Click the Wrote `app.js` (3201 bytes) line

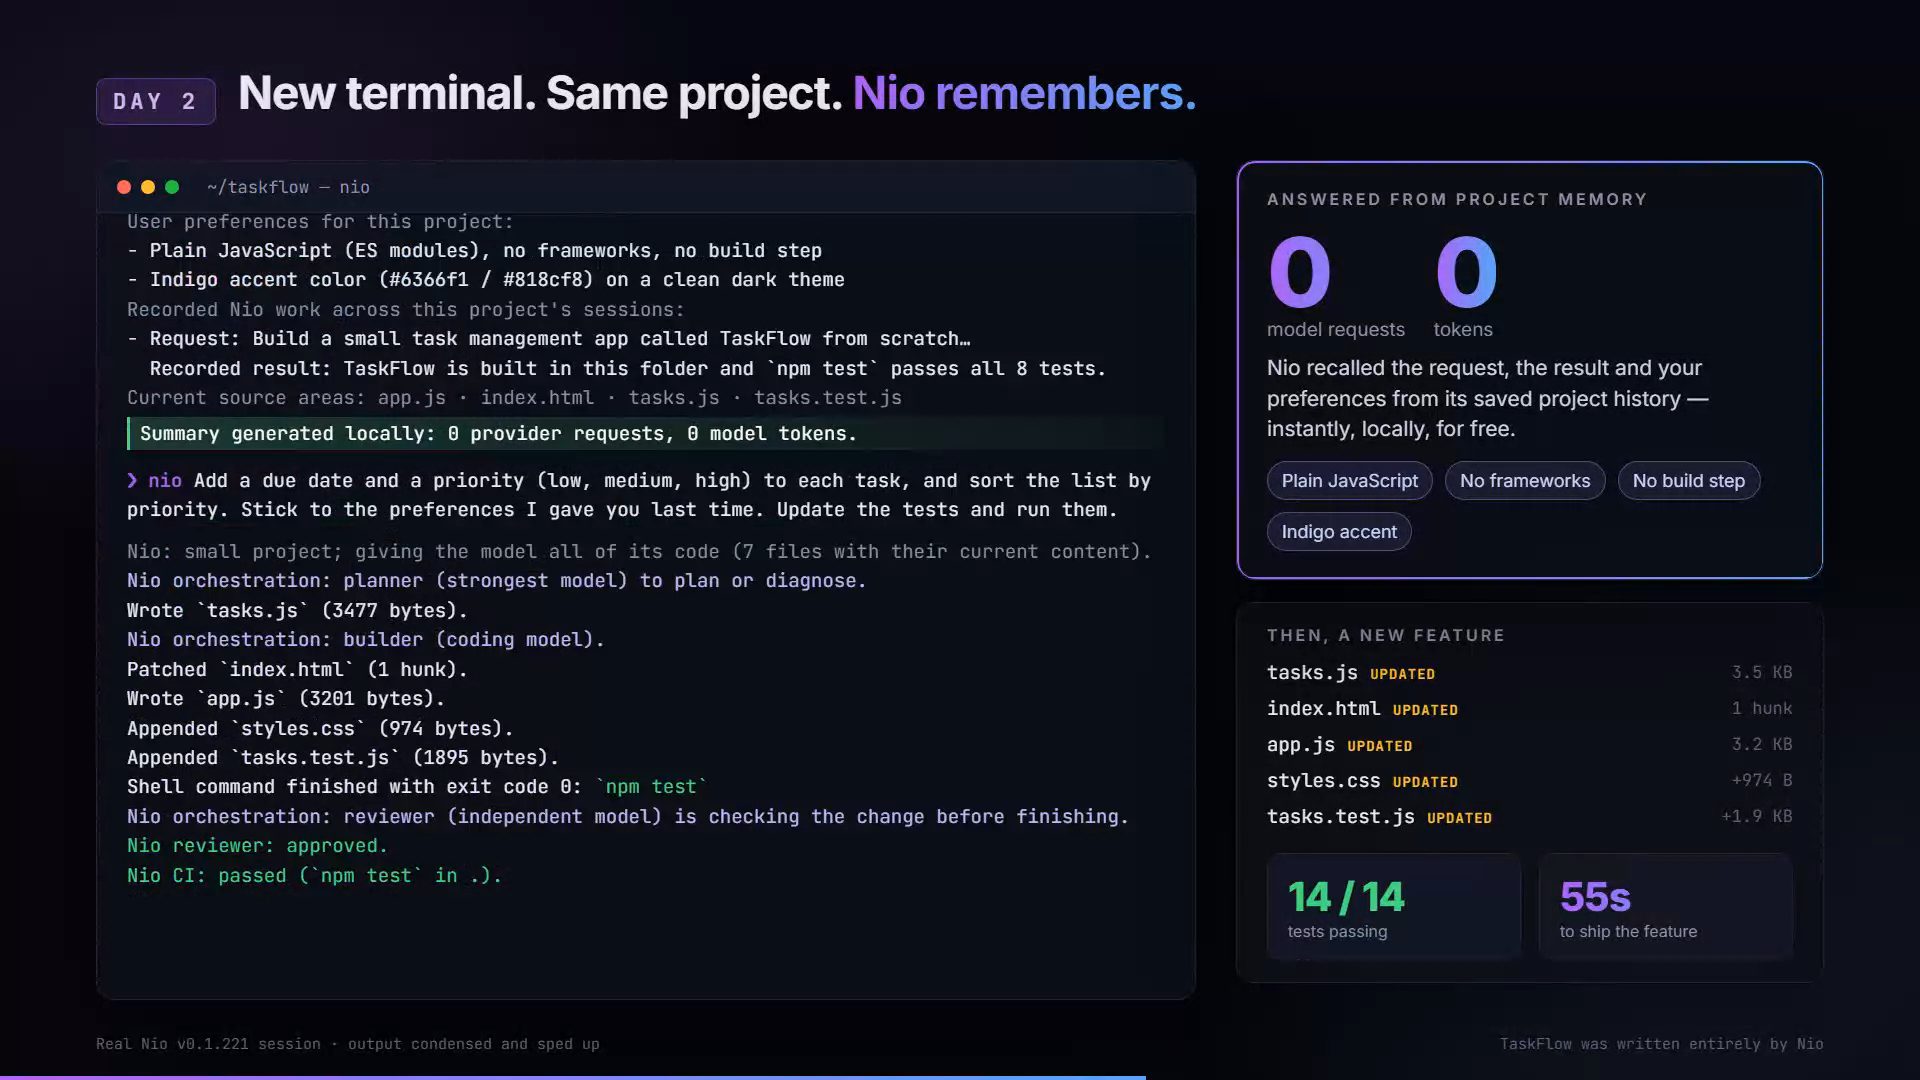point(286,699)
